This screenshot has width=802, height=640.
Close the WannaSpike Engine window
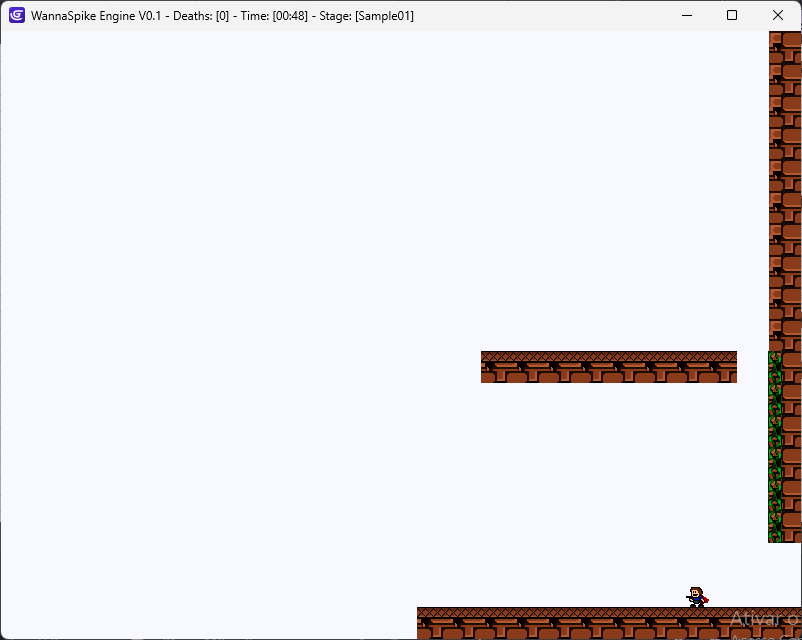point(777,15)
